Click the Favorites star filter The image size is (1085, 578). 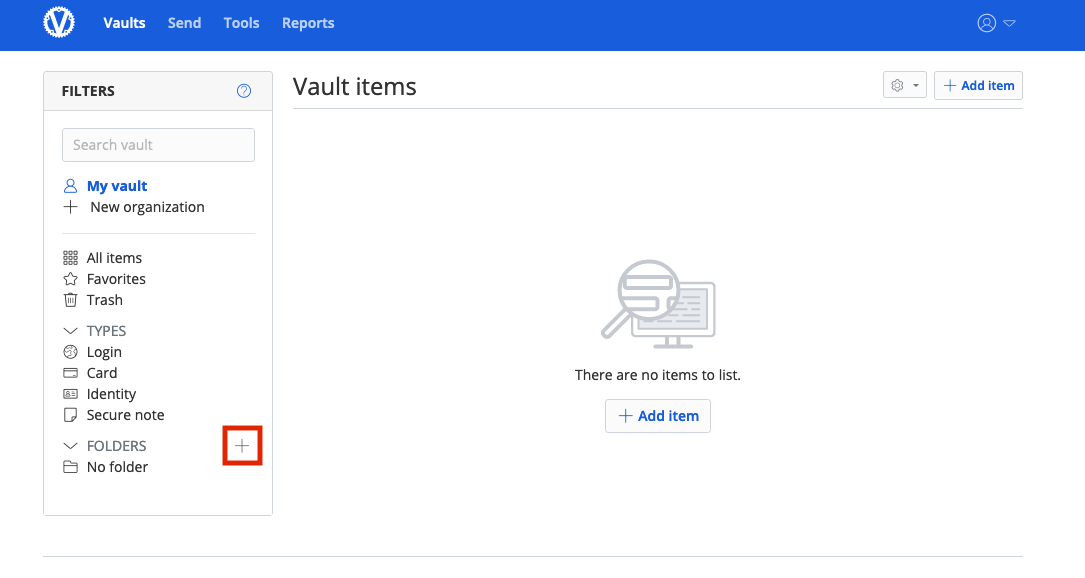[116, 279]
